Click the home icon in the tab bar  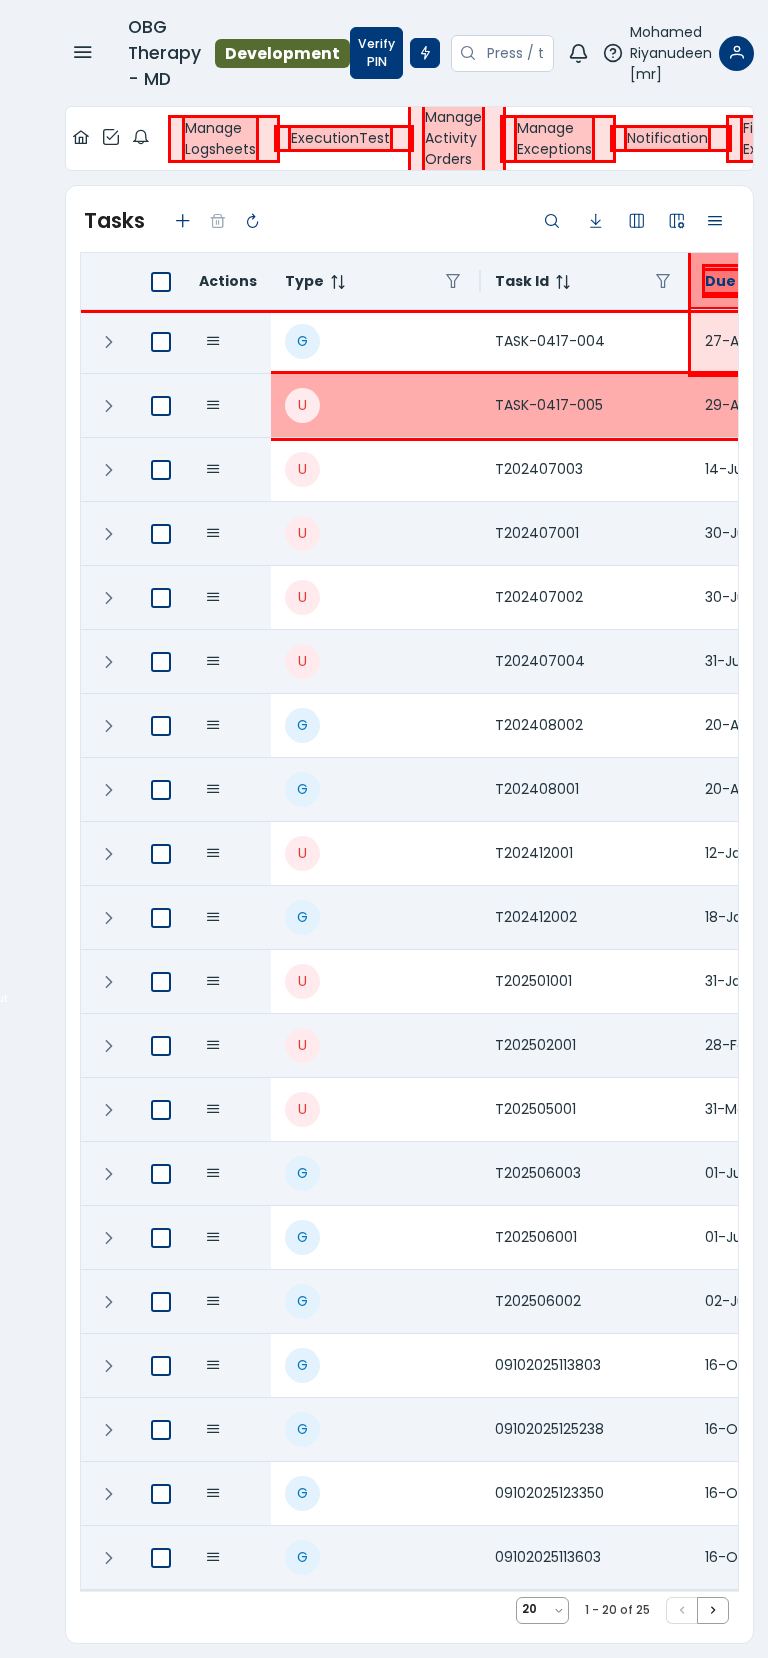[81, 138]
